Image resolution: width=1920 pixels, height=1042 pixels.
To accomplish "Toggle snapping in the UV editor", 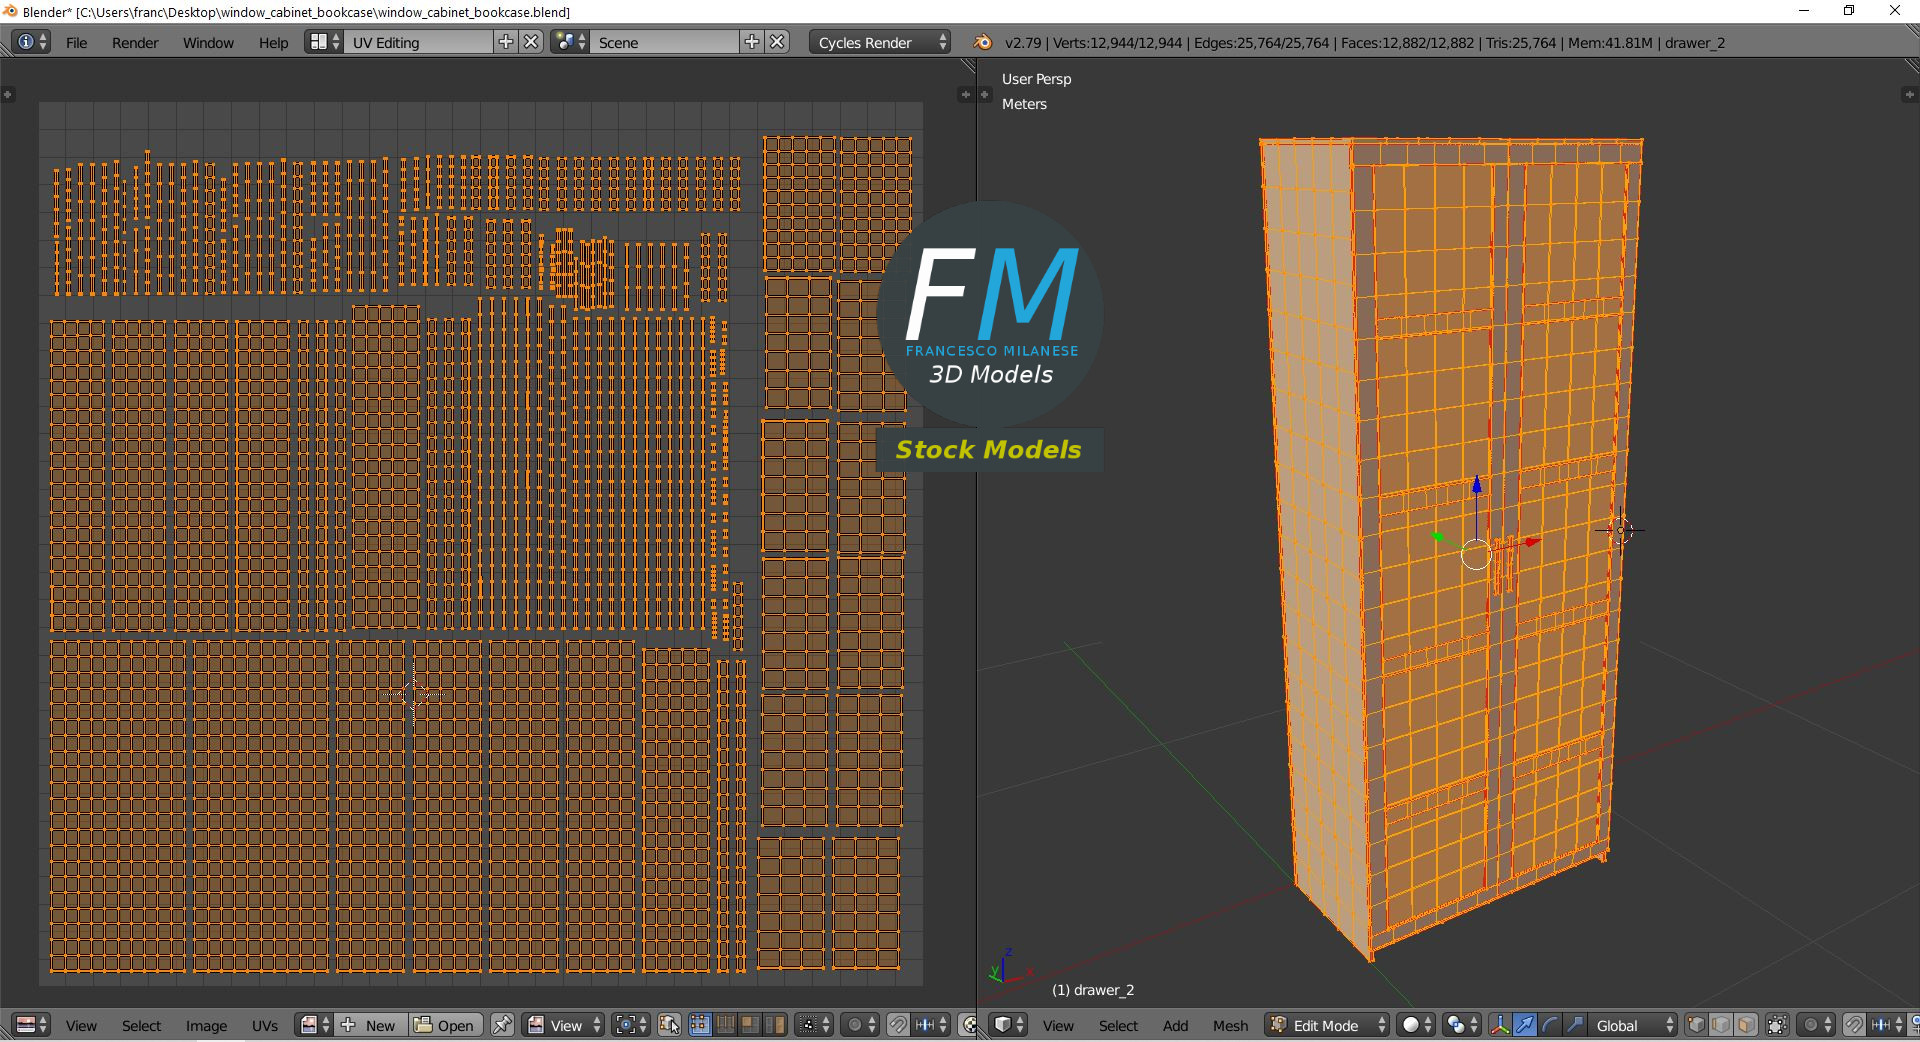I will pyautogui.click(x=898, y=1025).
